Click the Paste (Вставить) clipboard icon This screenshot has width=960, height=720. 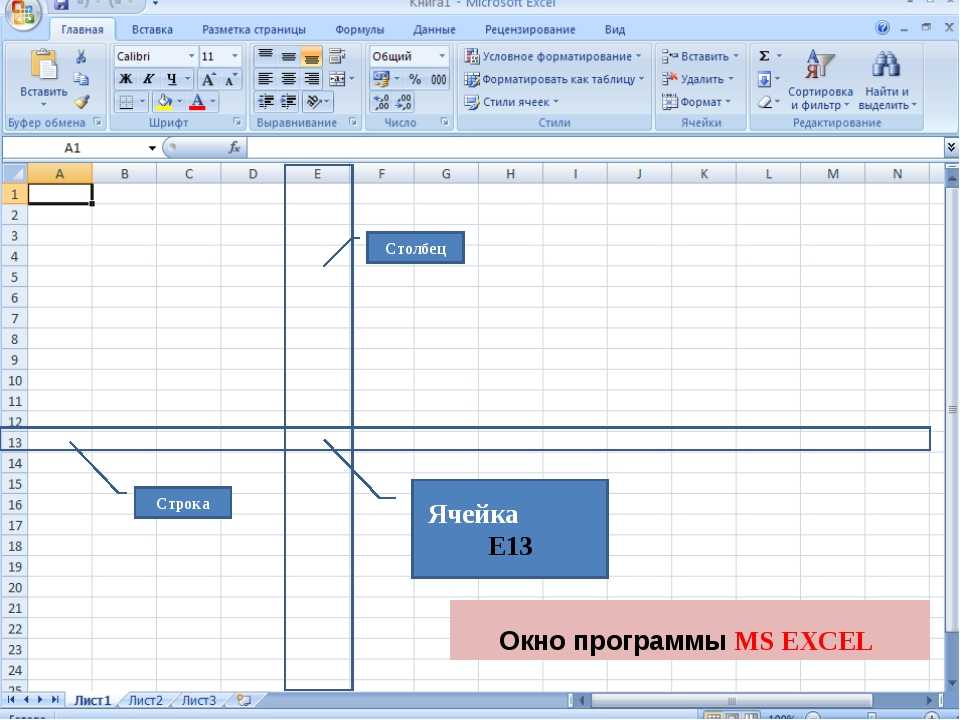point(43,64)
